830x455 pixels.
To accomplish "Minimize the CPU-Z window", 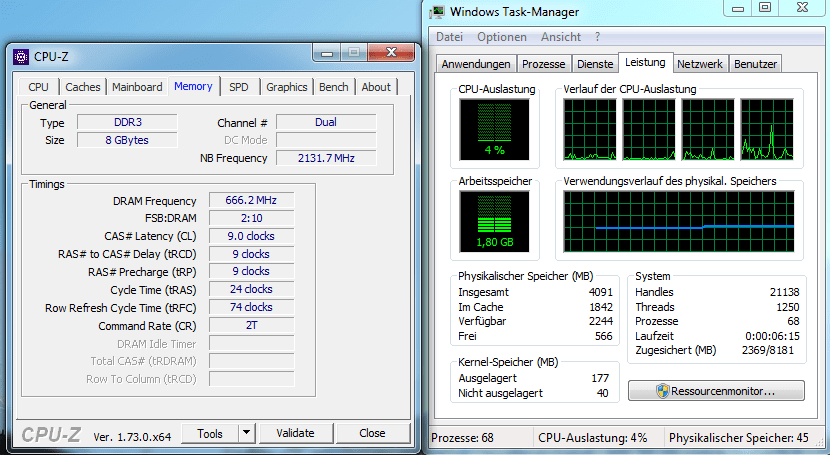I will point(327,53).
